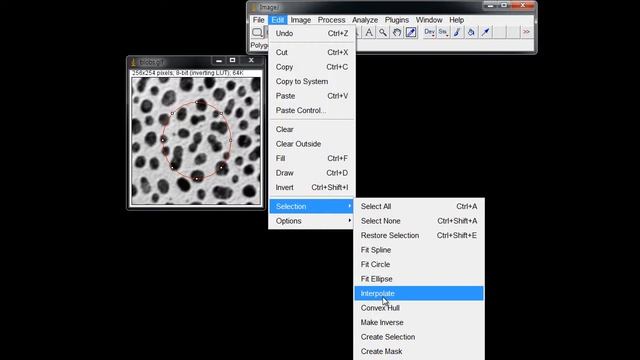Choose Fit Ellipse entry

pyautogui.click(x=419, y=279)
